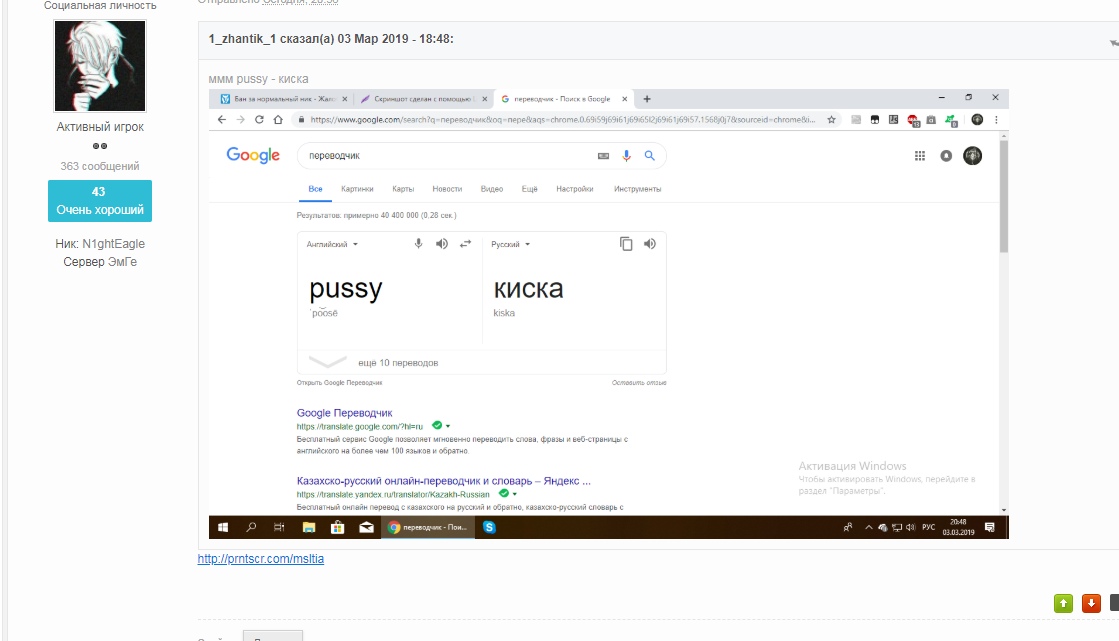Screen dimensions: 1119x641
Task: Click the new tab plus button
Action: (x=647, y=99)
